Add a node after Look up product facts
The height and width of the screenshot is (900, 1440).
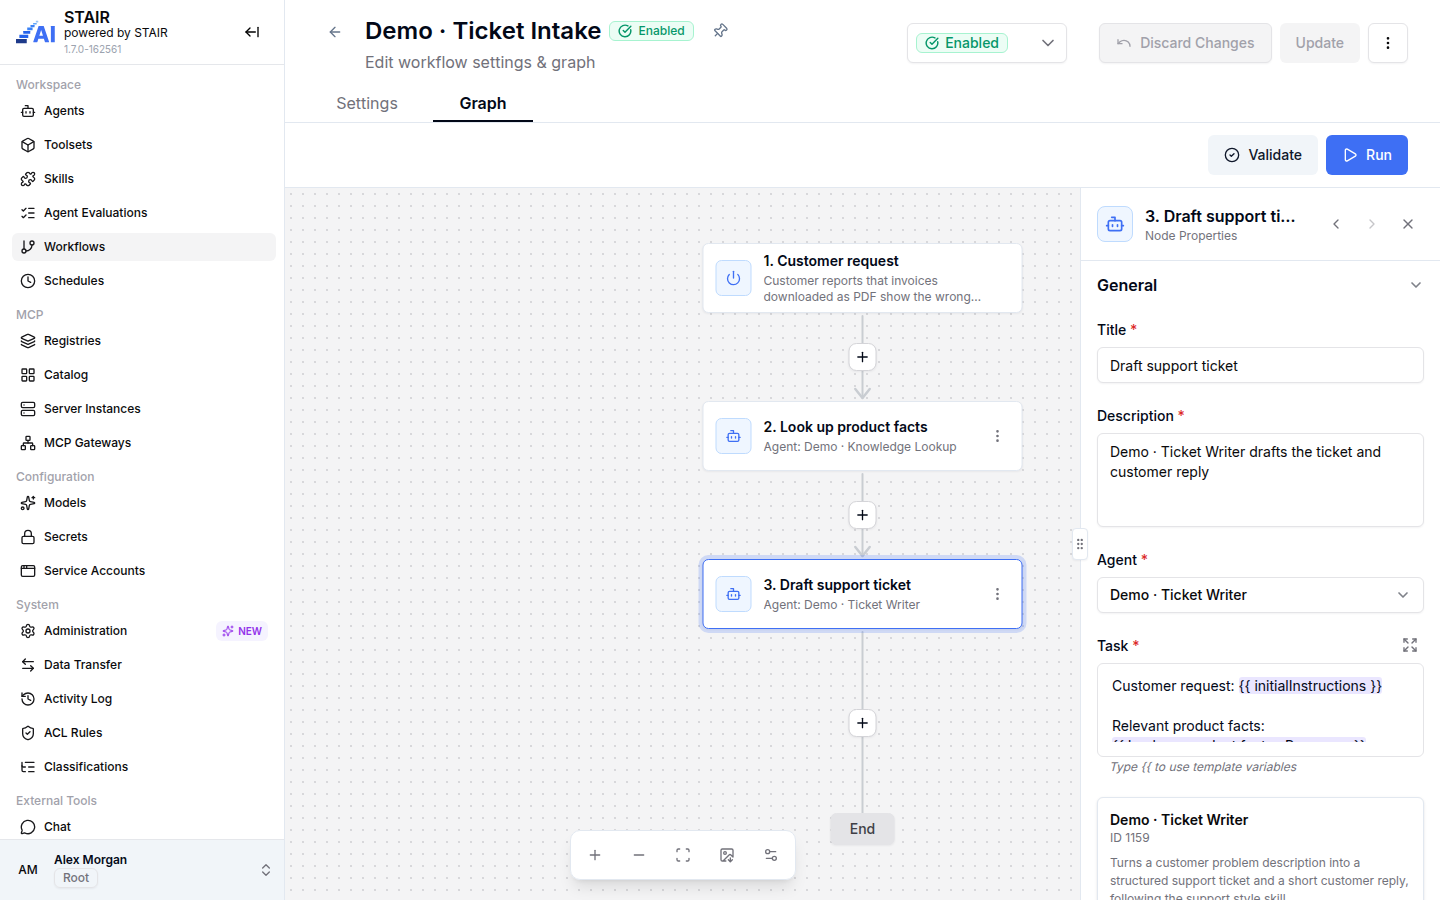point(862,515)
